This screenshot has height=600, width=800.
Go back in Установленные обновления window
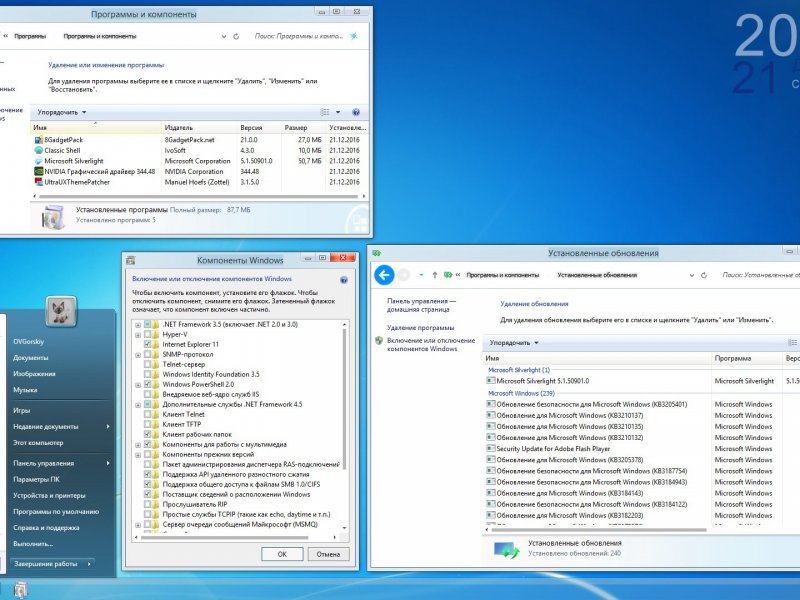click(384, 275)
